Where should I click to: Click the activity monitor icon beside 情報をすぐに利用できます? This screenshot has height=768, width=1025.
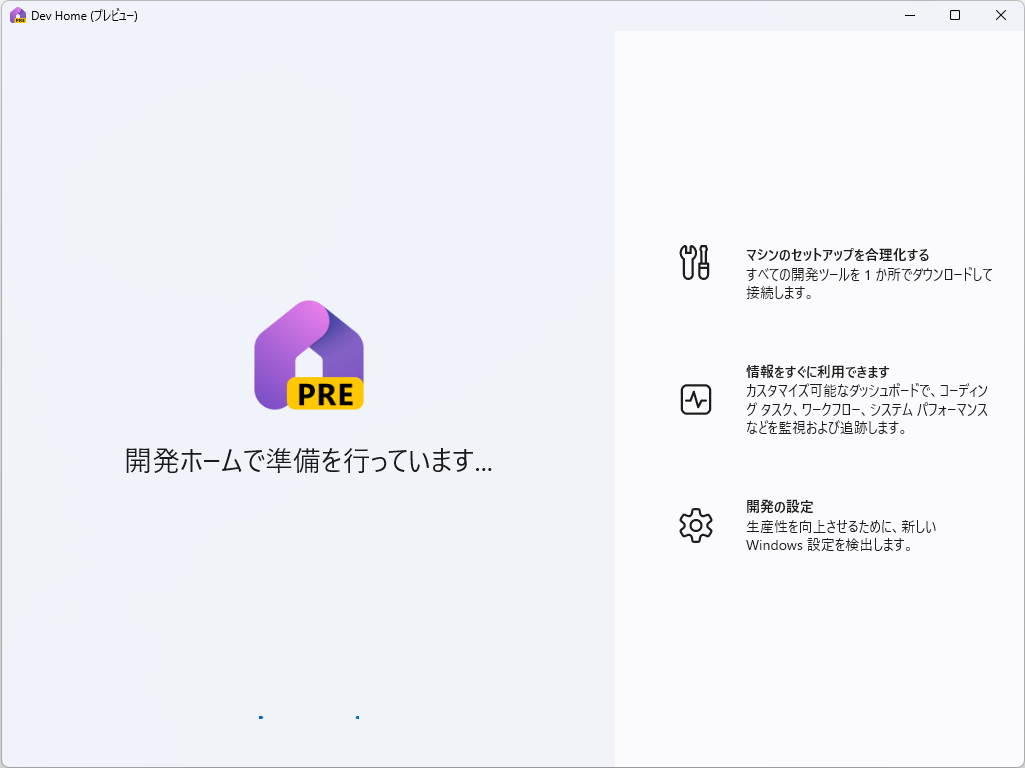coord(695,399)
